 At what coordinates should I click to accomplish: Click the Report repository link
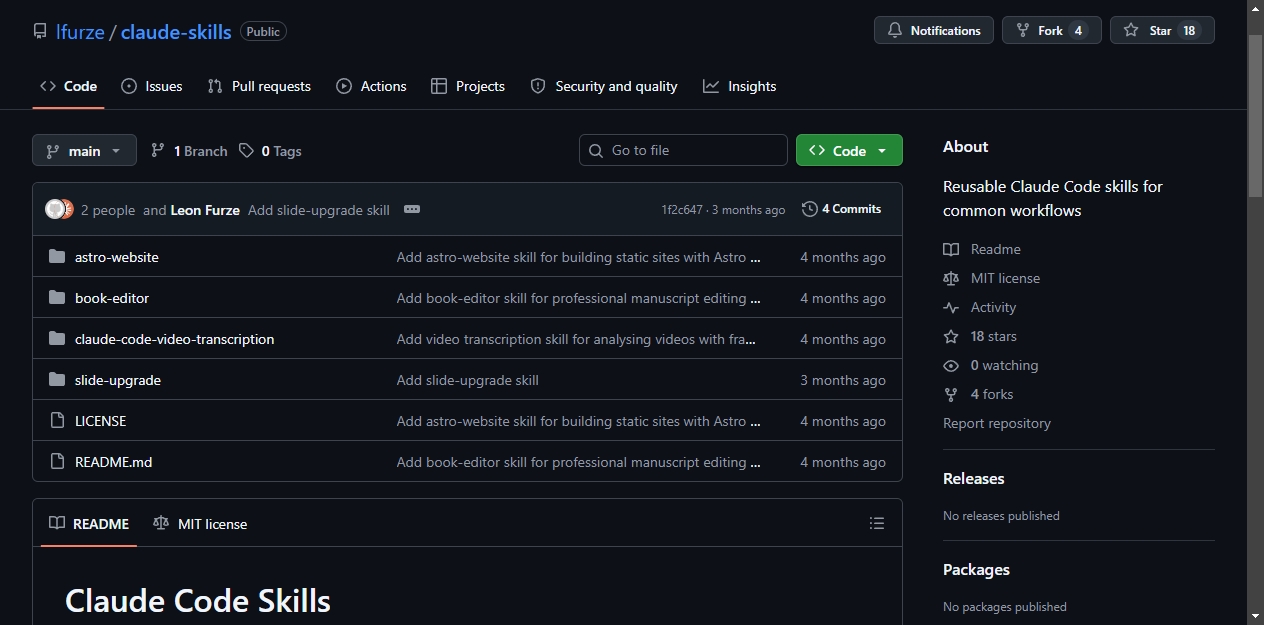click(x=997, y=423)
